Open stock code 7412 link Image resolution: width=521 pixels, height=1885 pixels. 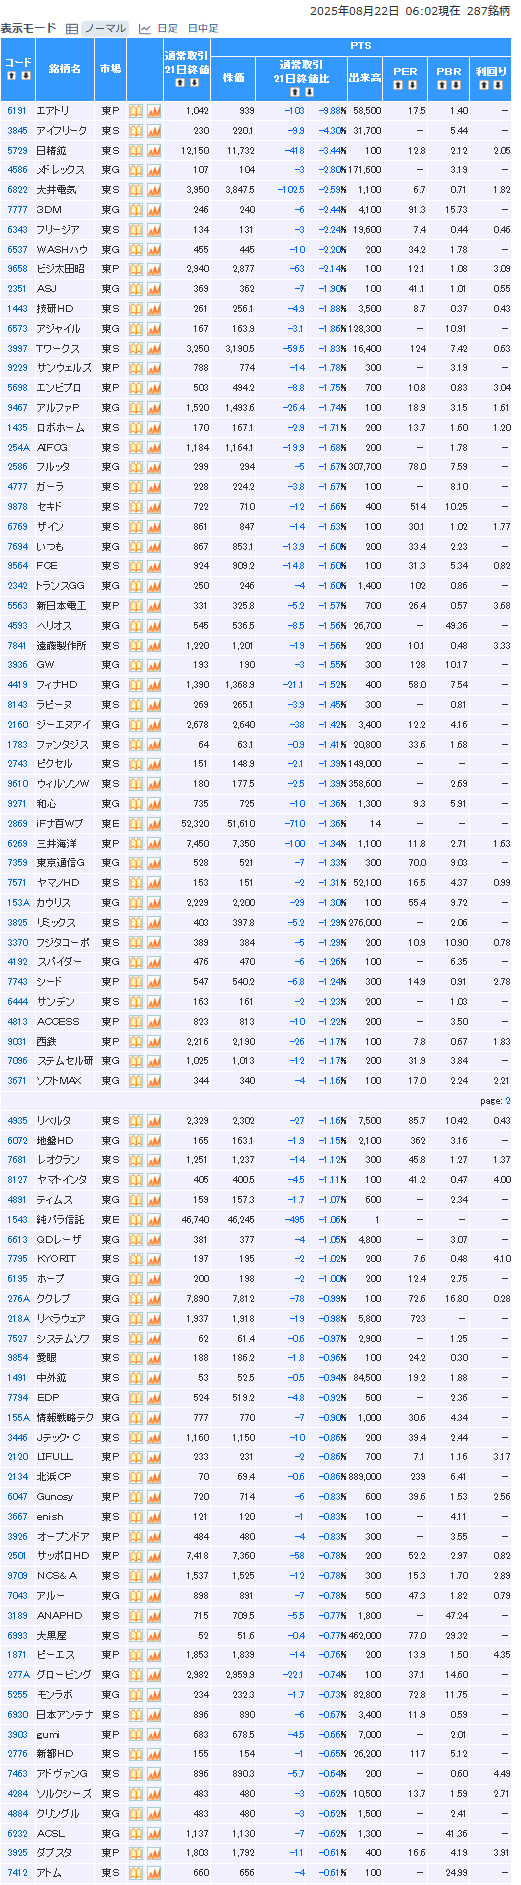(17, 1873)
